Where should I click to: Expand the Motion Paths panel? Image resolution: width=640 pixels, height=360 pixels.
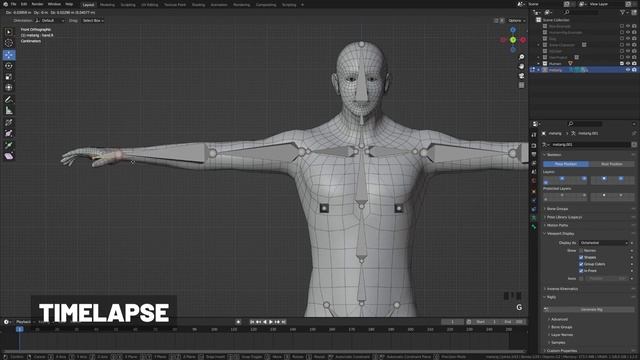(557, 225)
